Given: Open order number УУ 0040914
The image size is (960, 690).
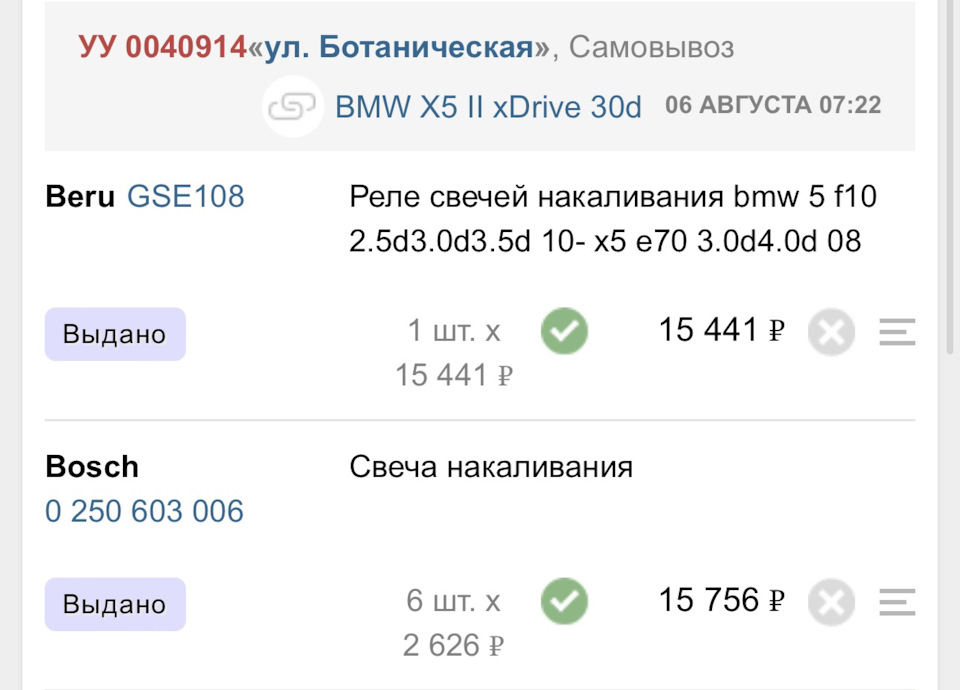Looking at the screenshot, I should point(162,47).
